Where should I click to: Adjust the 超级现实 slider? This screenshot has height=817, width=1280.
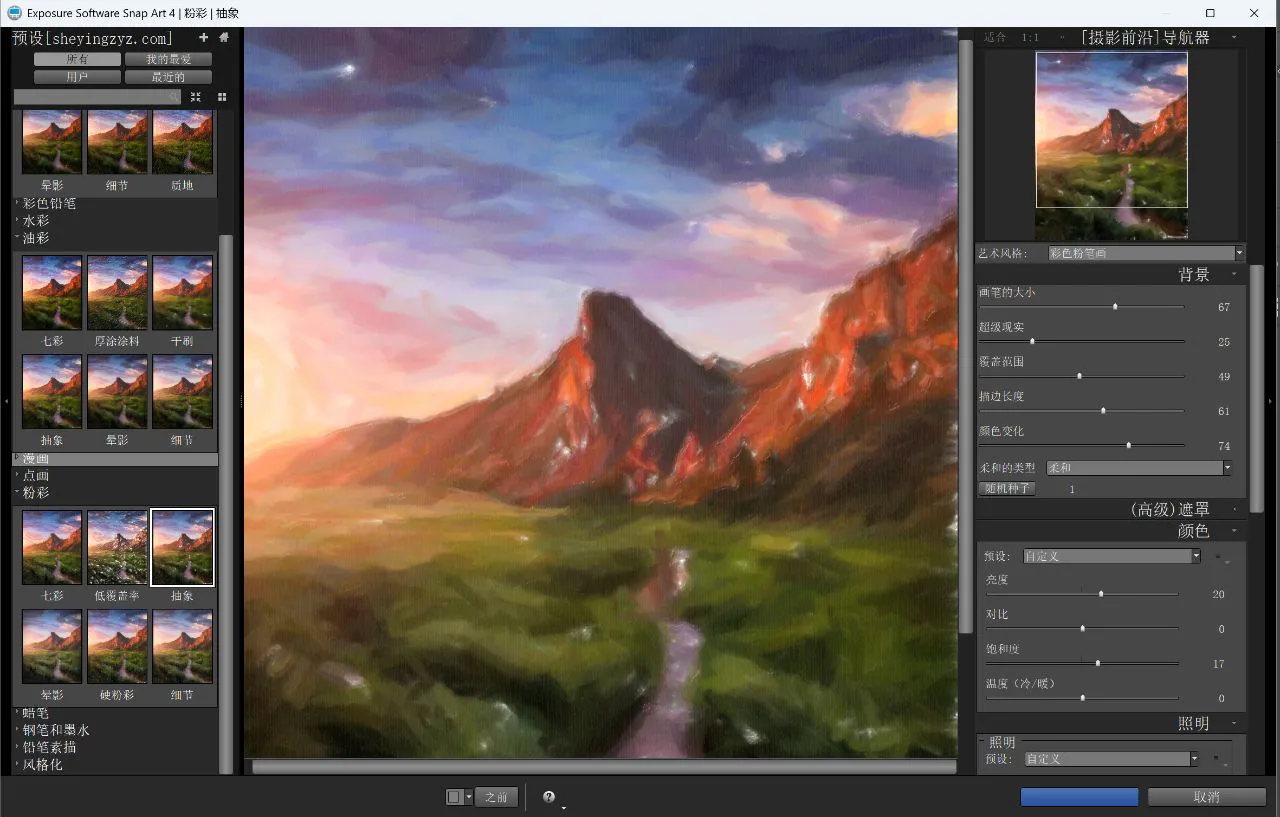[1081, 341]
